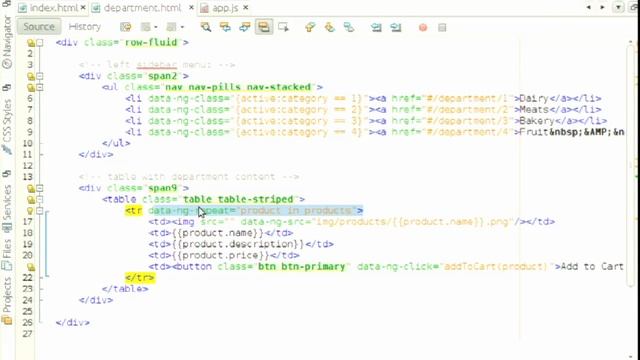Collapse the tr data-ng-repeat fold

pos(40,211)
